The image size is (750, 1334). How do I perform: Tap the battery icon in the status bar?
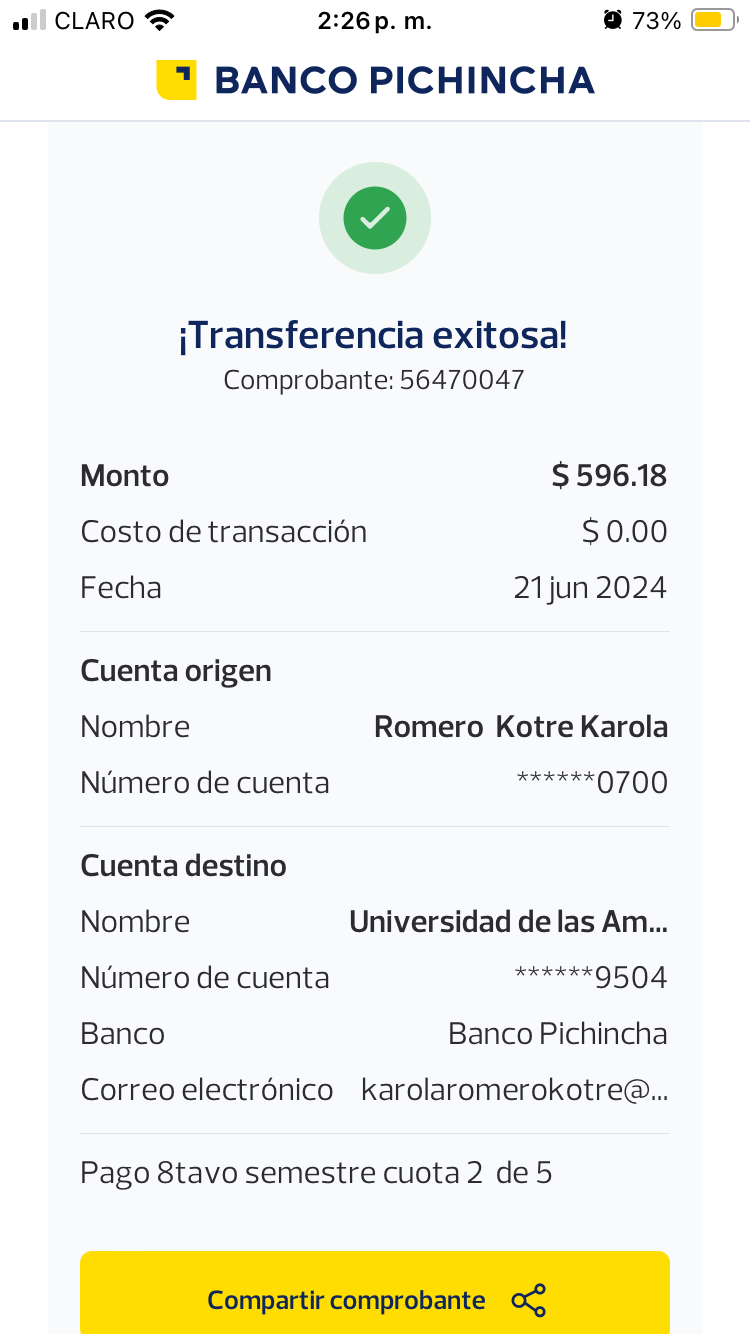coord(714,20)
